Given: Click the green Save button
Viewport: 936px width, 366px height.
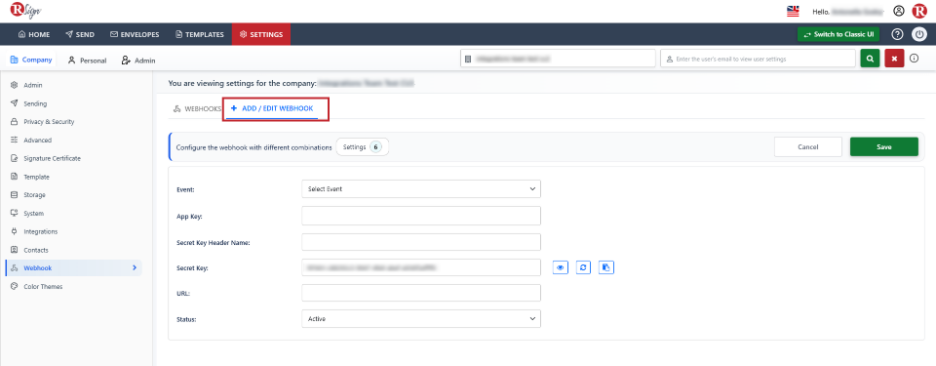Looking at the screenshot, I should 884,147.
